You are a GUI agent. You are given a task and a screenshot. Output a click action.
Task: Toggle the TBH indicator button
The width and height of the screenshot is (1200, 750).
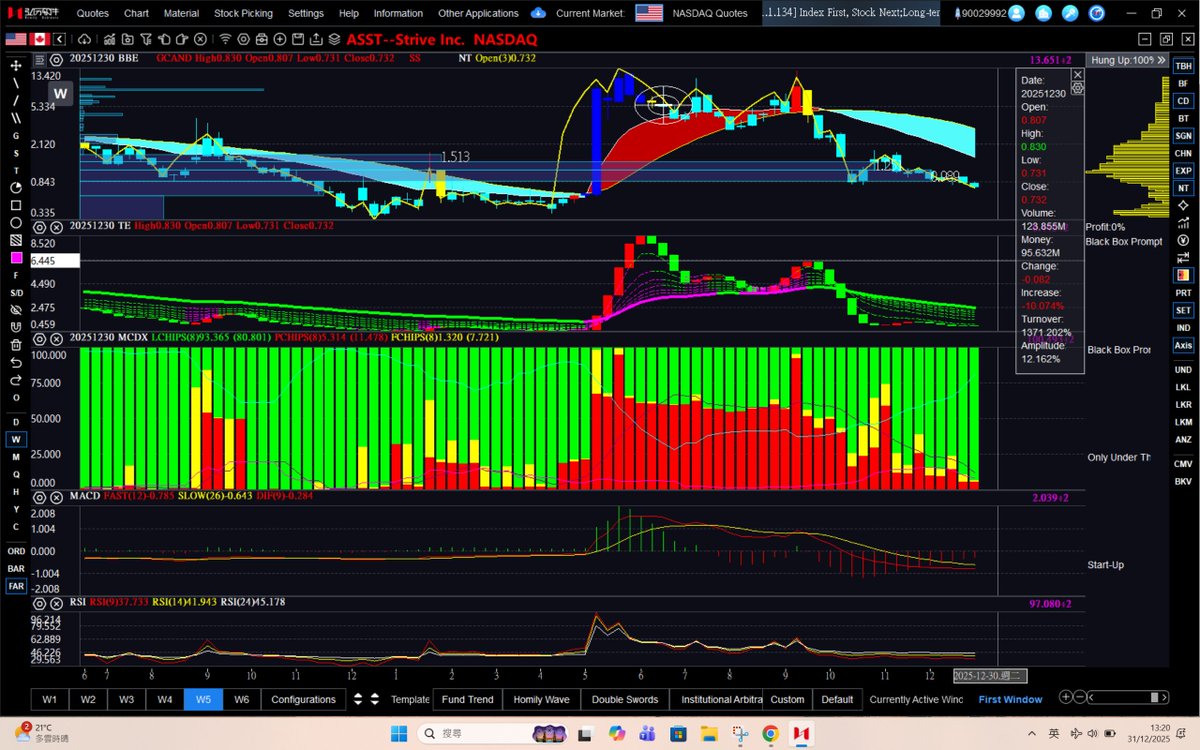[1183, 64]
